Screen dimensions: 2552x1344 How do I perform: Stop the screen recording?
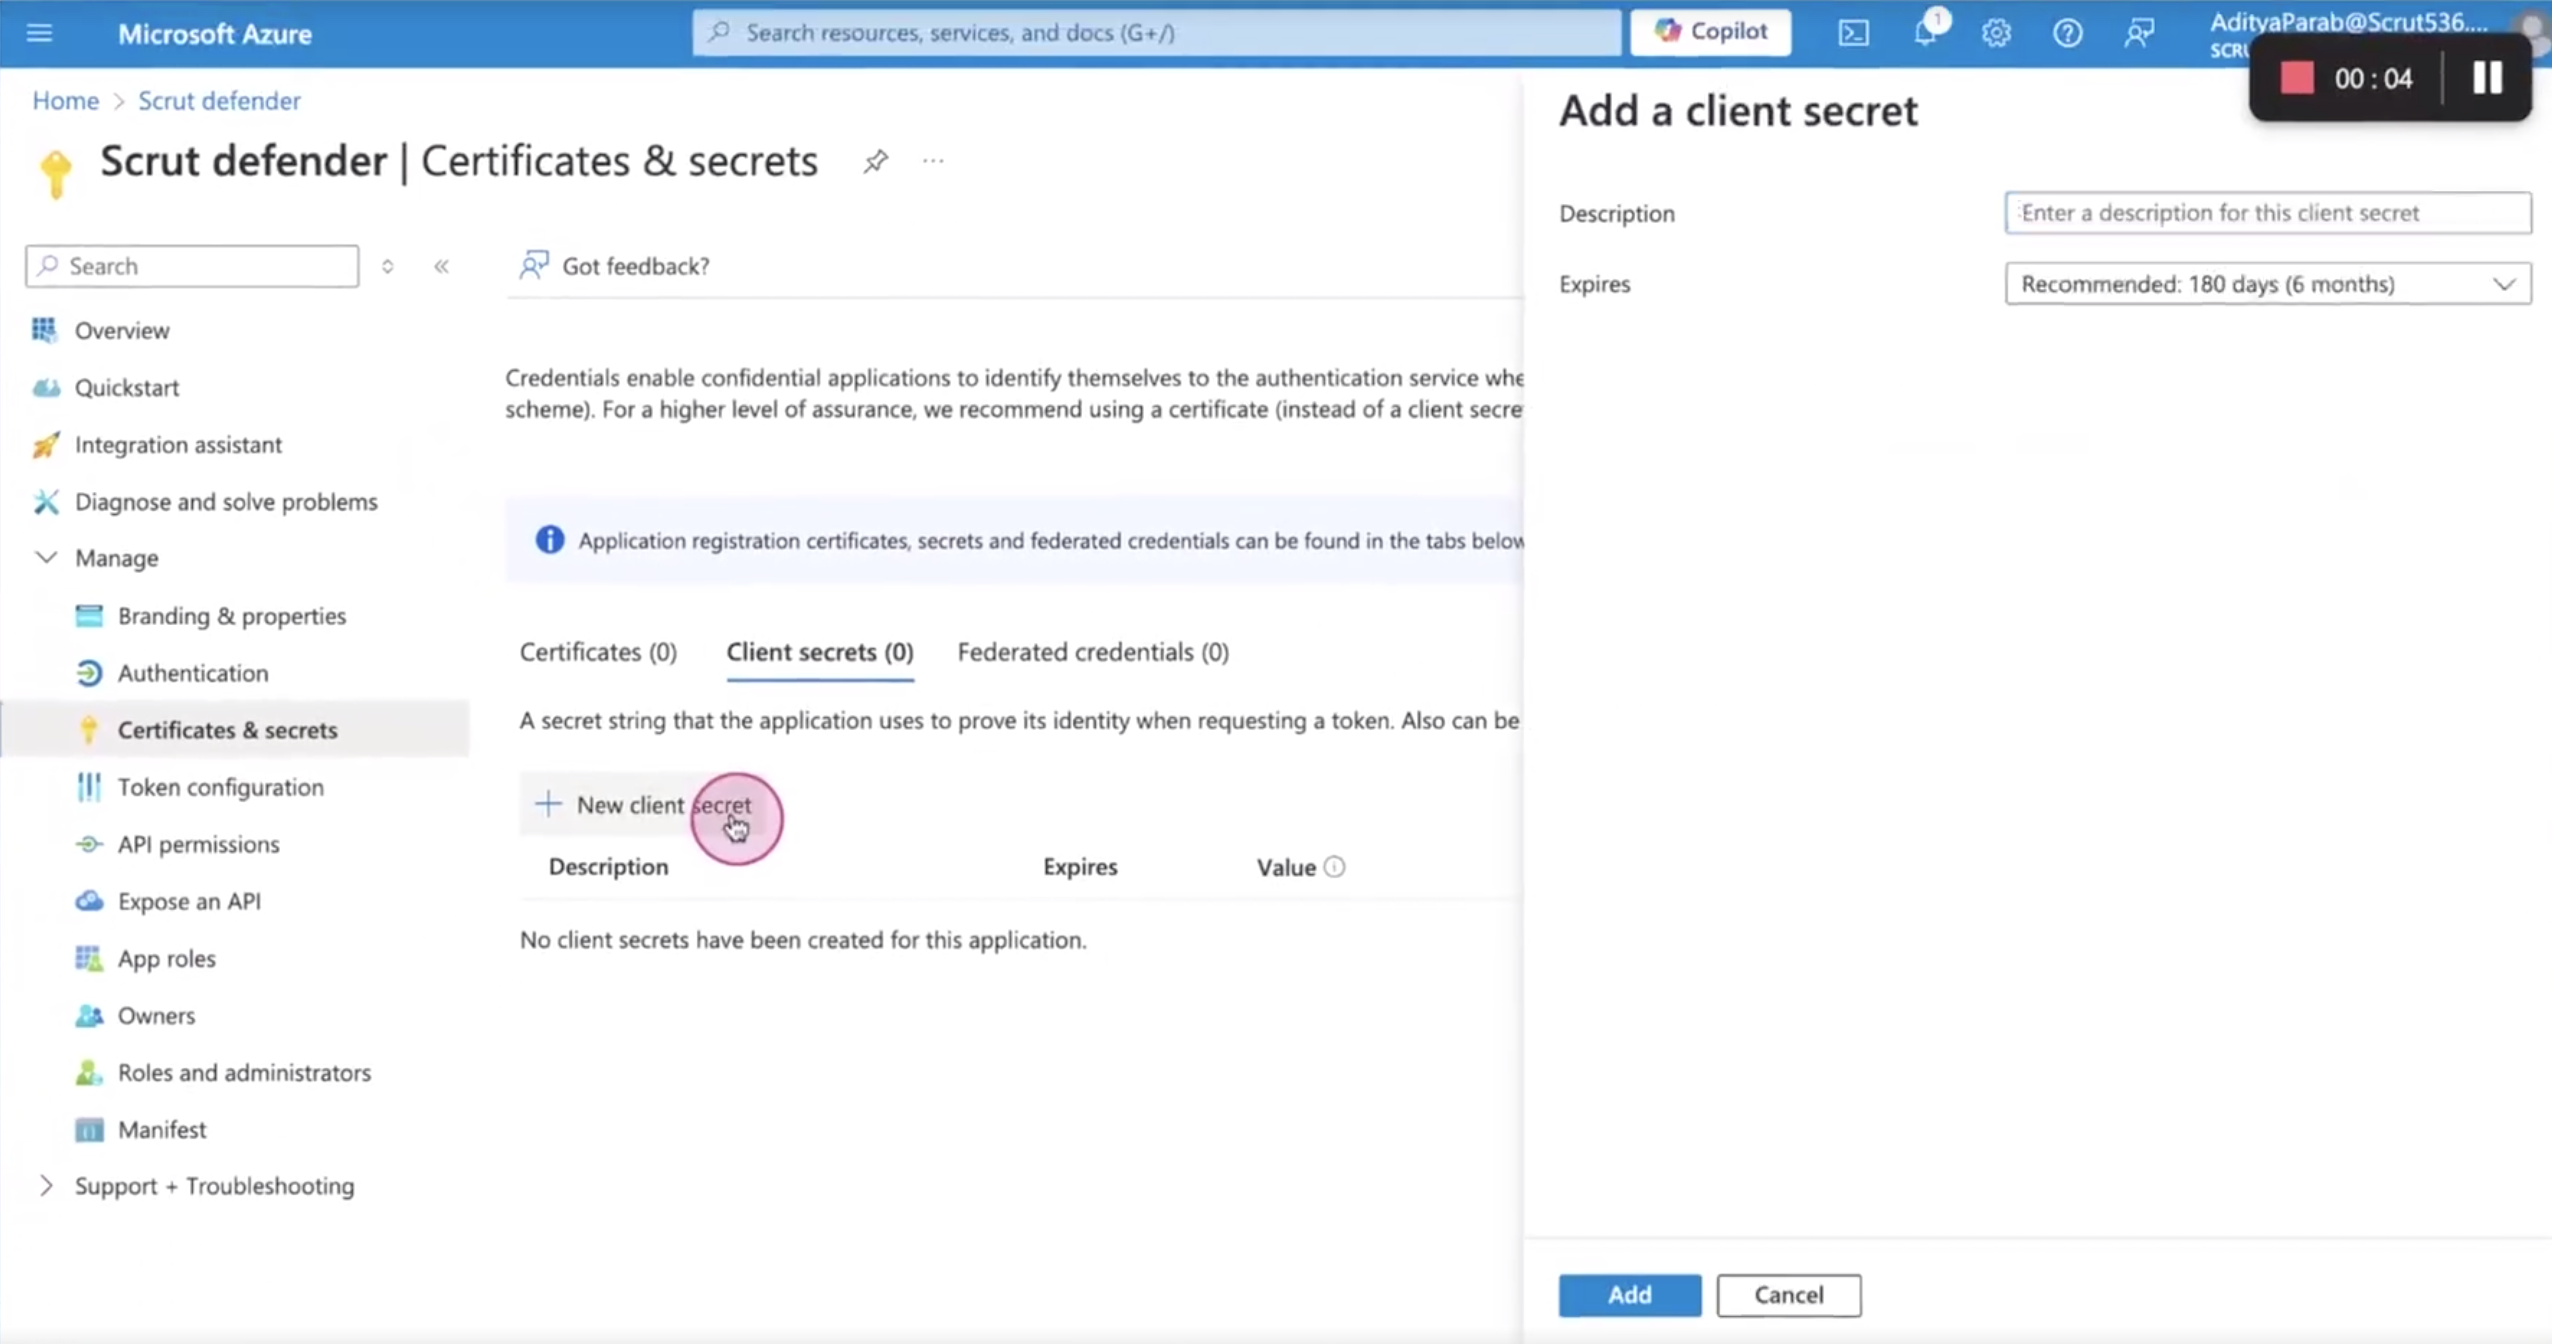(2297, 78)
